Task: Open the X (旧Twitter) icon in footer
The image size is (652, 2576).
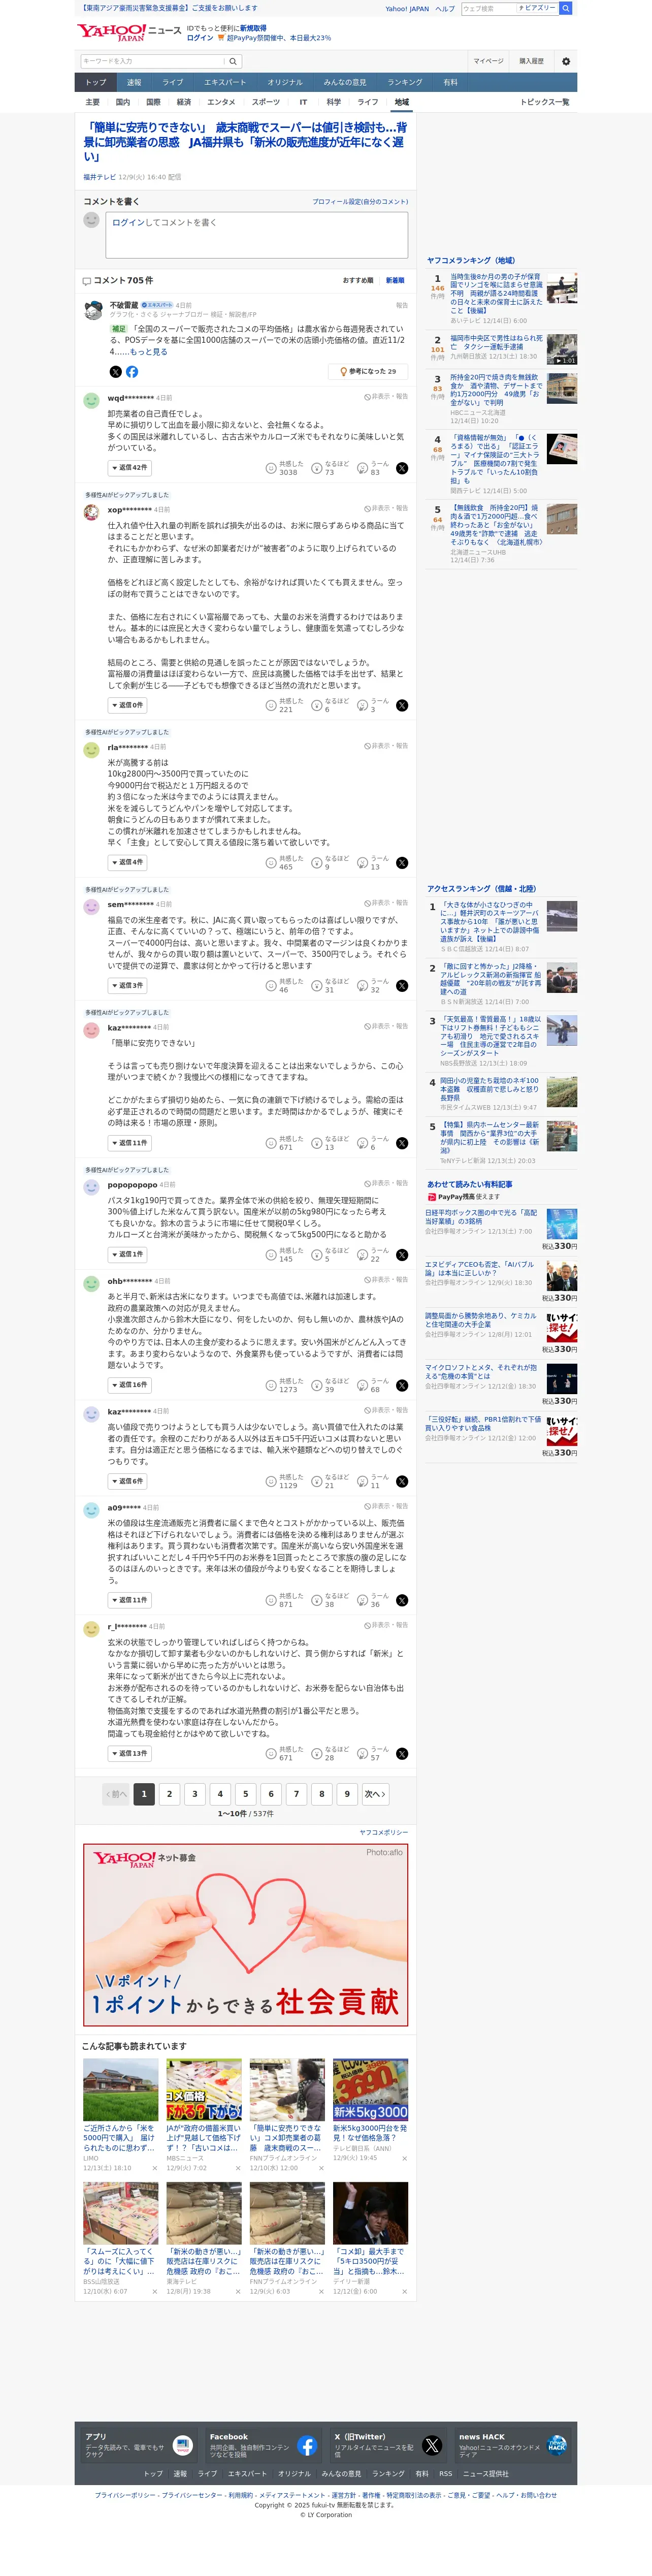Action: 432,2446
